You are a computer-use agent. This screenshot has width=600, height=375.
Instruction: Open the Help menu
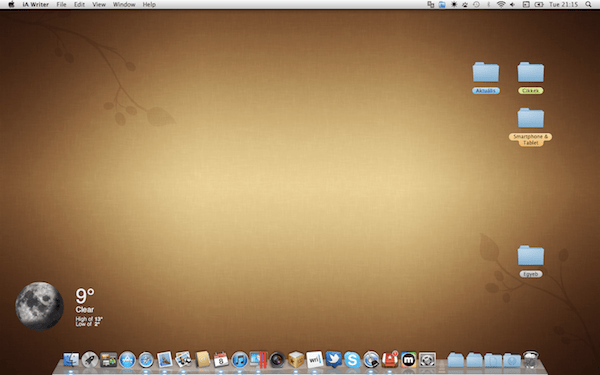click(149, 5)
